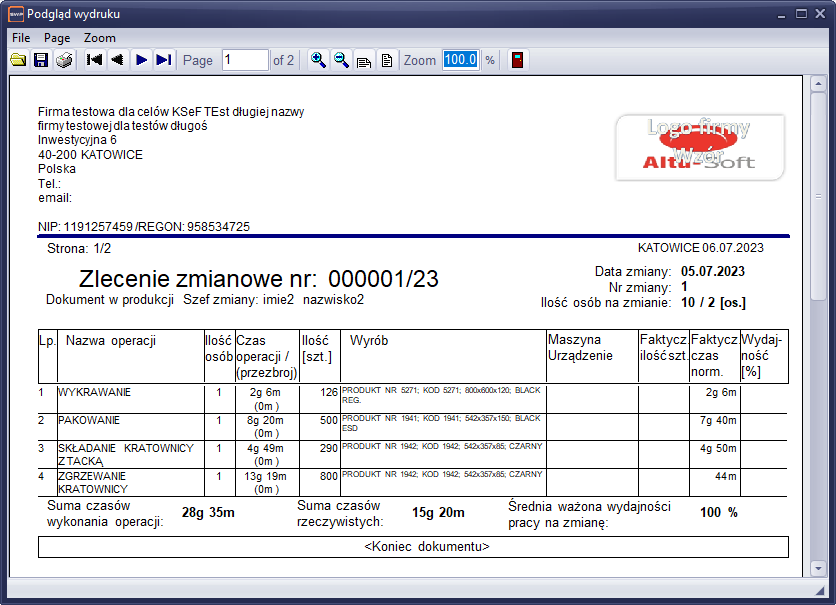Click the vertical scrollbar up arrow
The height and width of the screenshot is (605, 836).
[x=819, y=83]
